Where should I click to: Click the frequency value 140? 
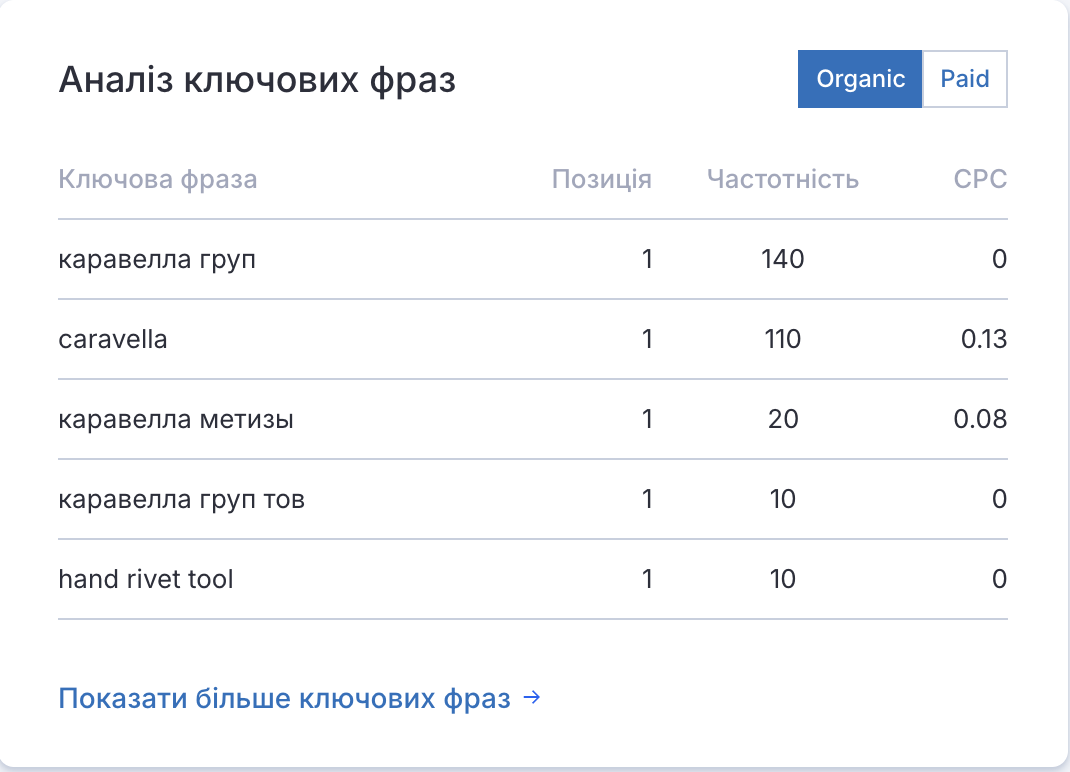coord(783,259)
